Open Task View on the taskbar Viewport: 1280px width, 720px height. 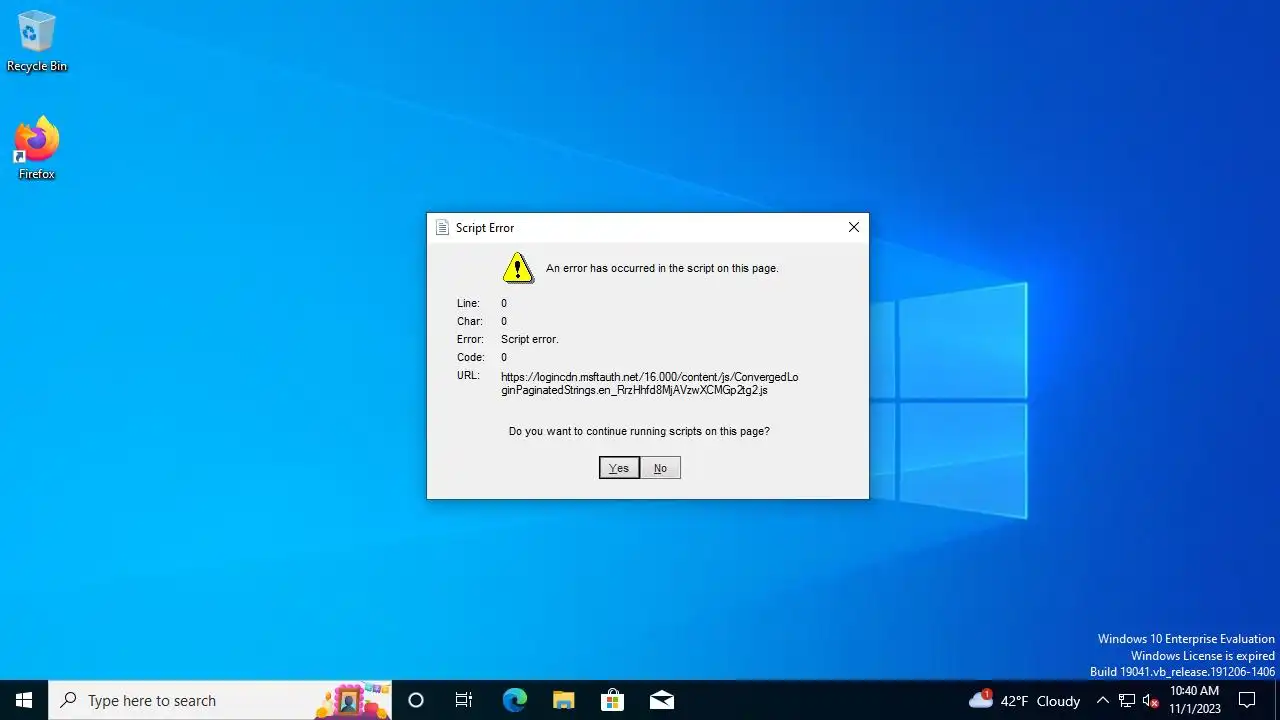tap(464, 700)
